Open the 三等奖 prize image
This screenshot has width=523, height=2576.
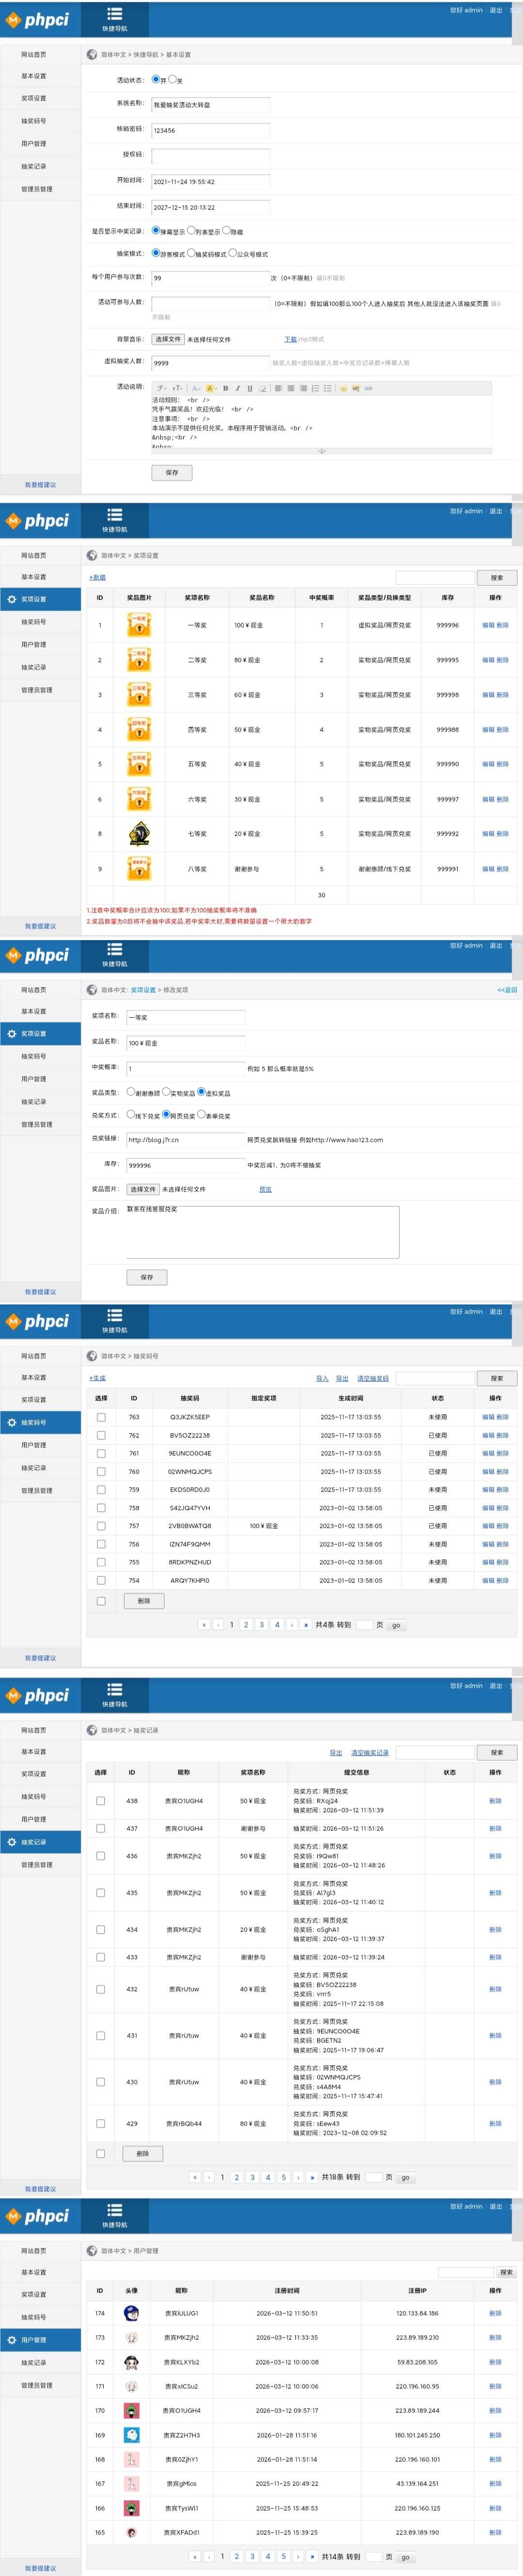[x=139, y=694]
